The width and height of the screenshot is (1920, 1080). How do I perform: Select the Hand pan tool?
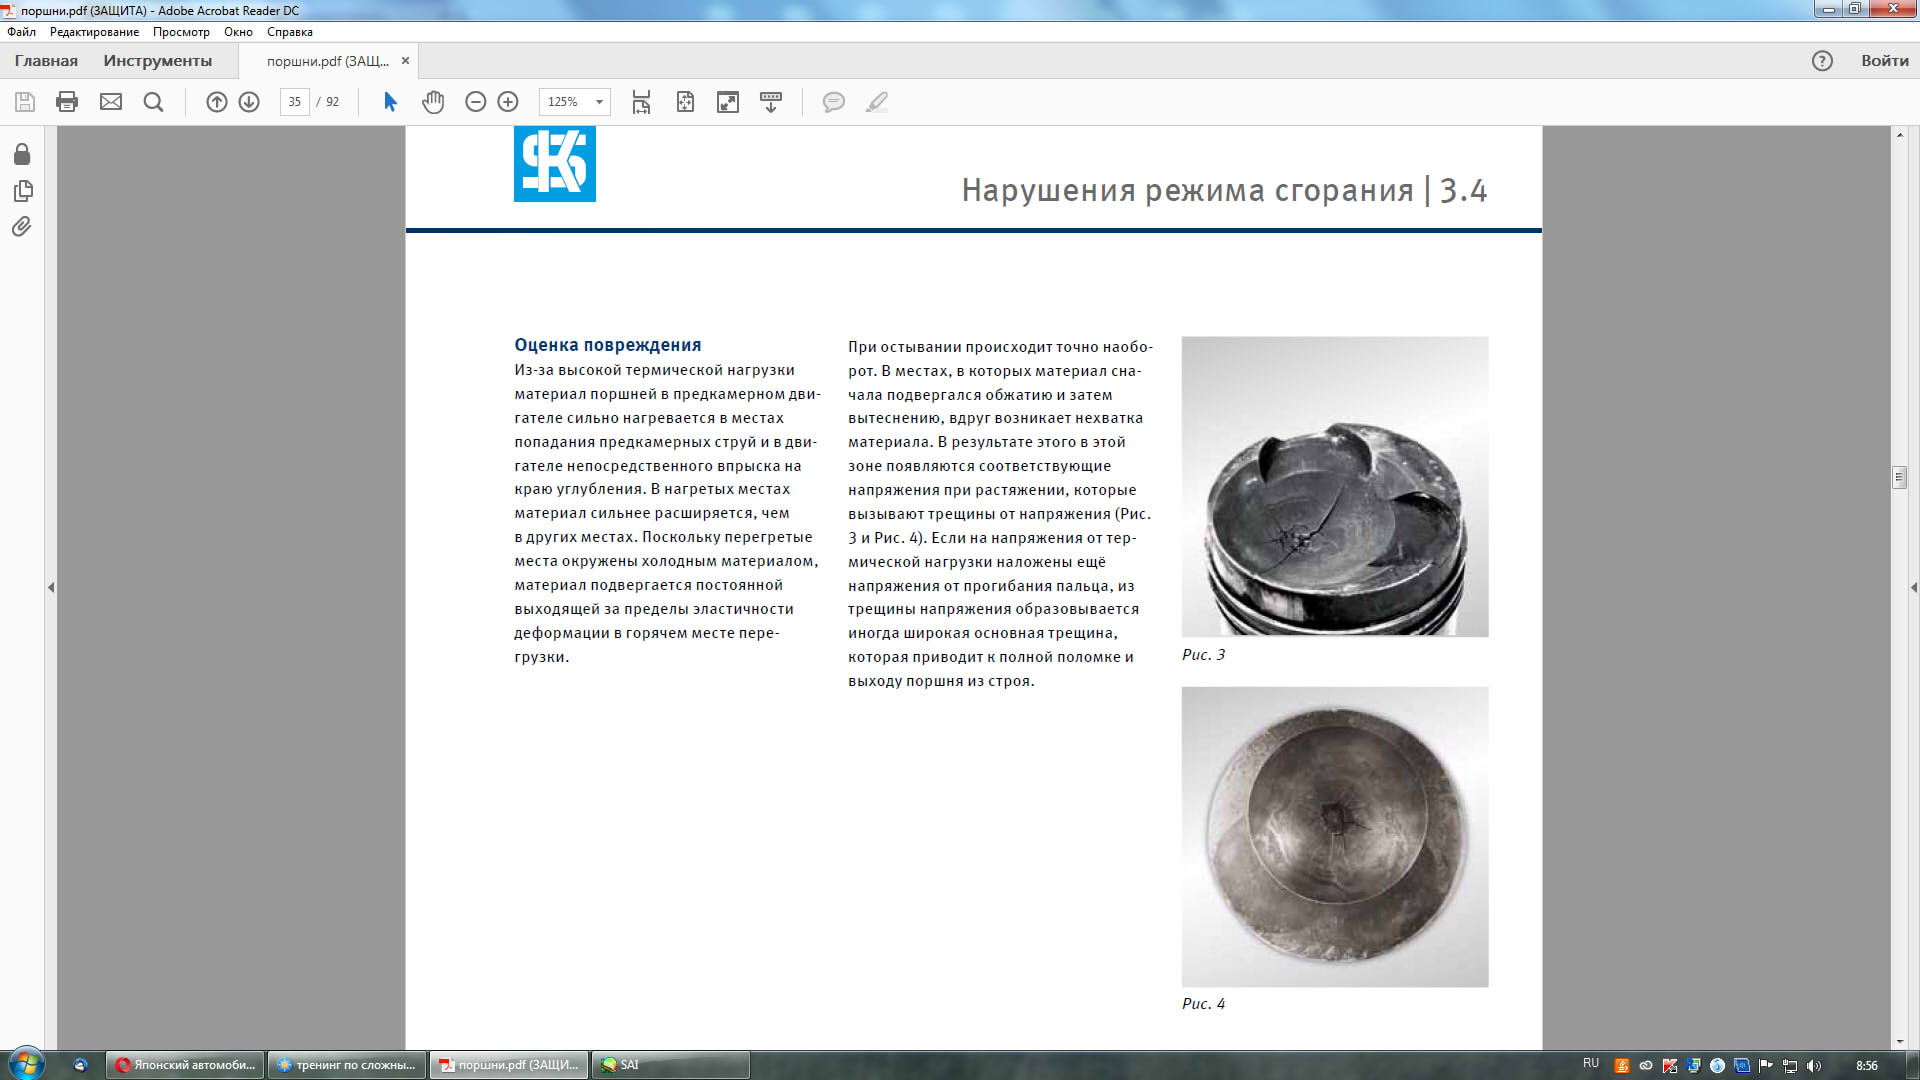click(x=433, y=102)
